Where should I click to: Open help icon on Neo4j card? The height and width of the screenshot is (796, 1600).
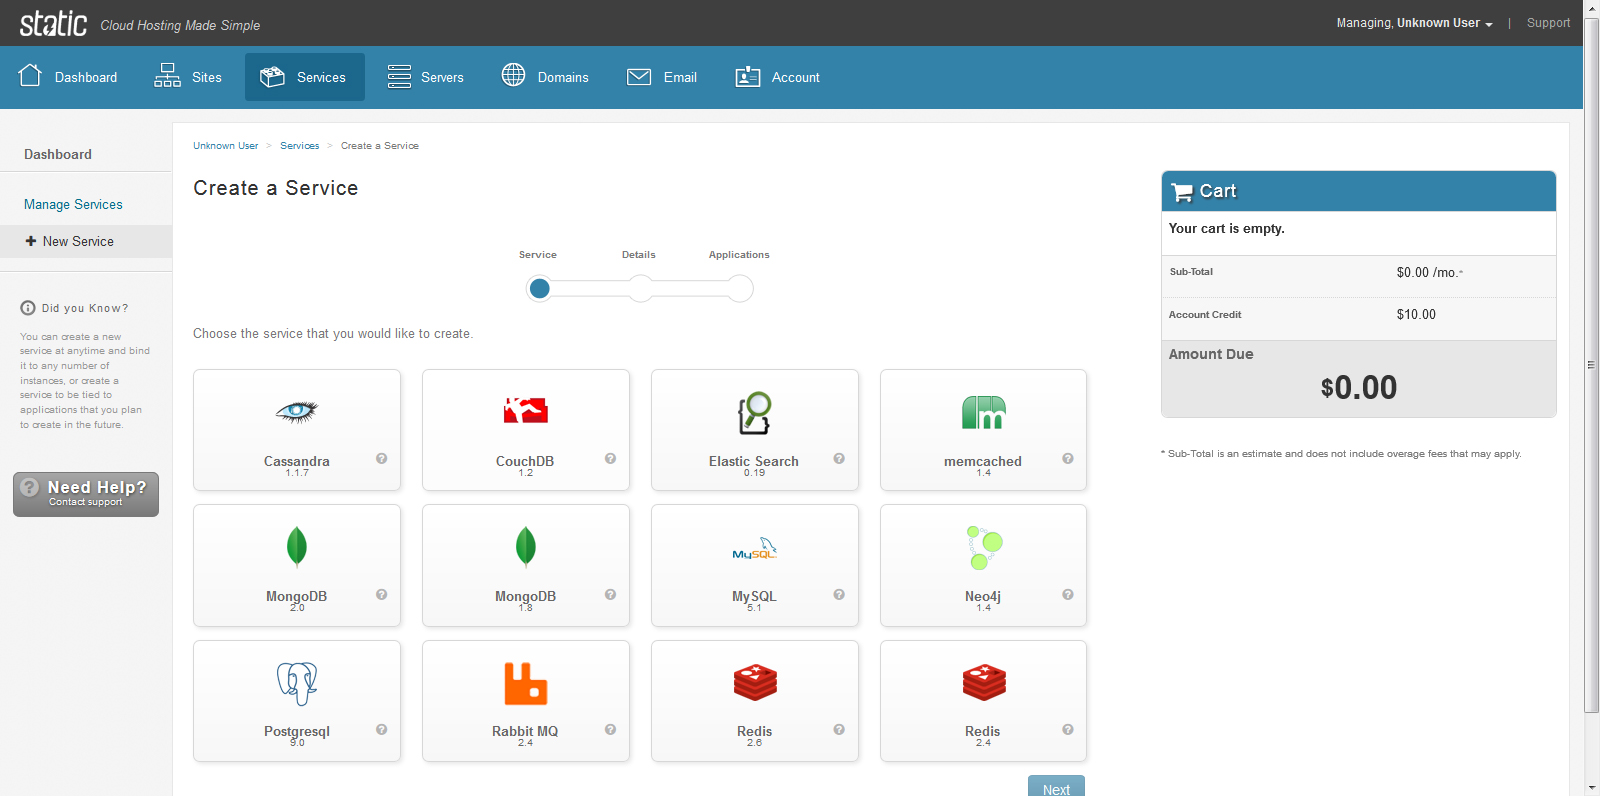point(1068,594)
